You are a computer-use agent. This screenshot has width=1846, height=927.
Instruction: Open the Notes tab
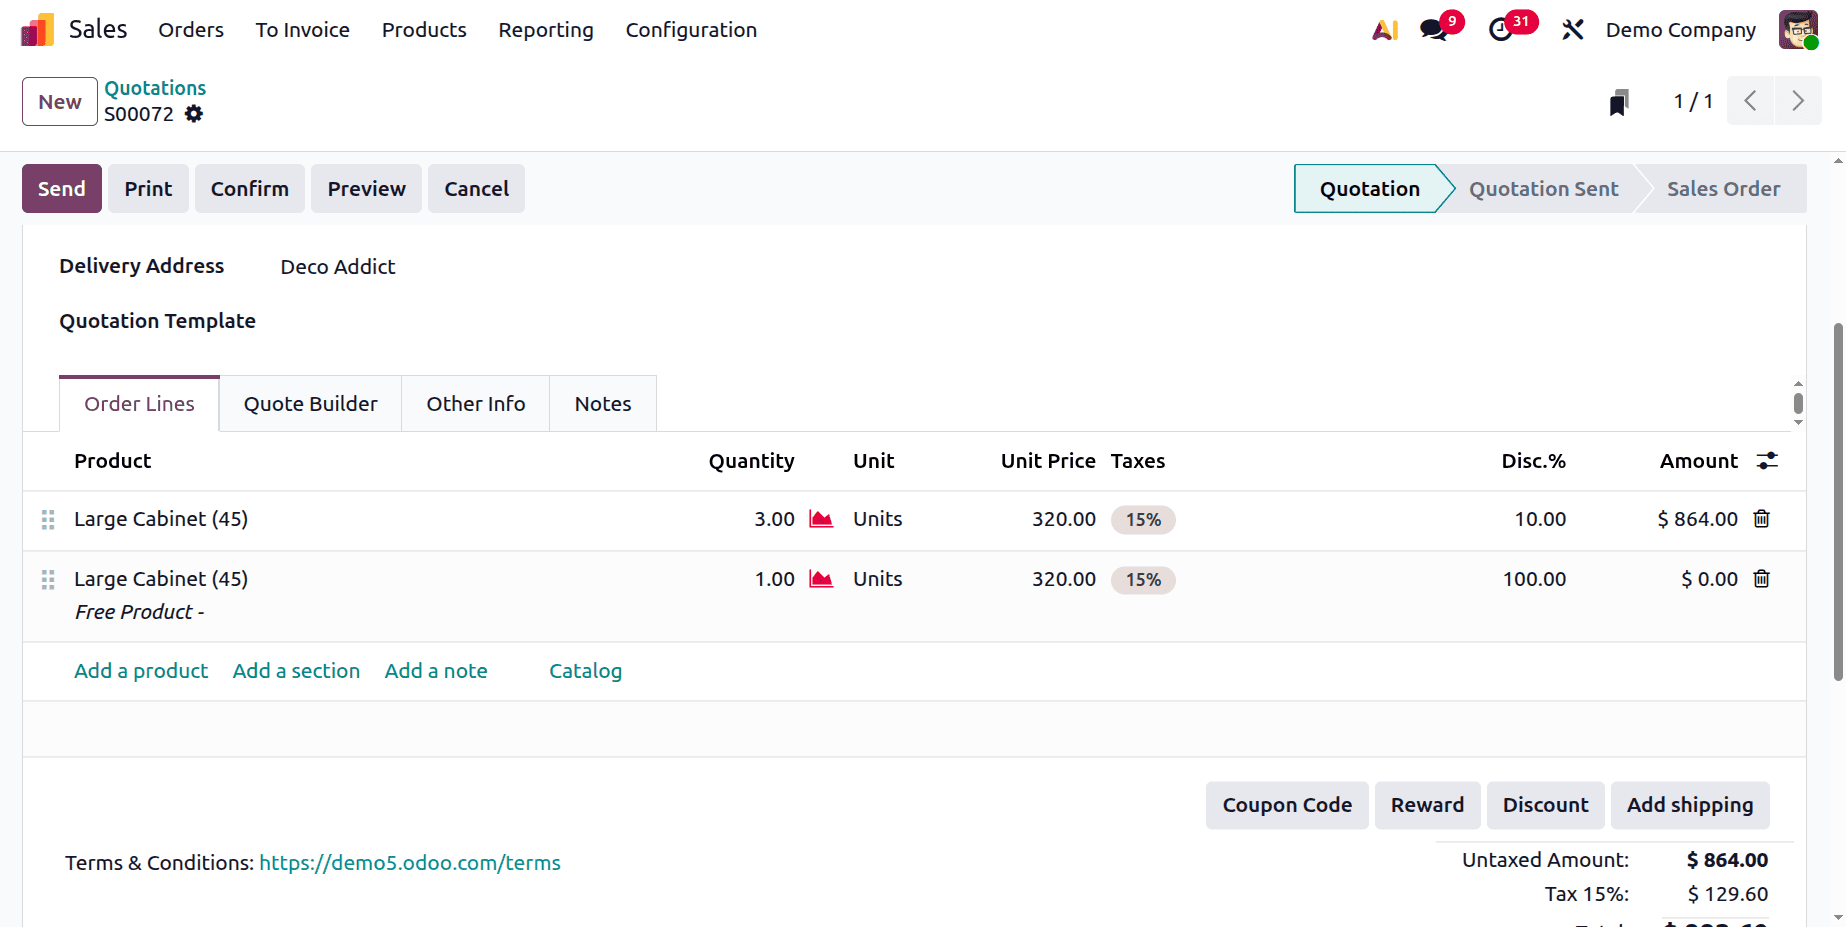(x=602, y=403)
